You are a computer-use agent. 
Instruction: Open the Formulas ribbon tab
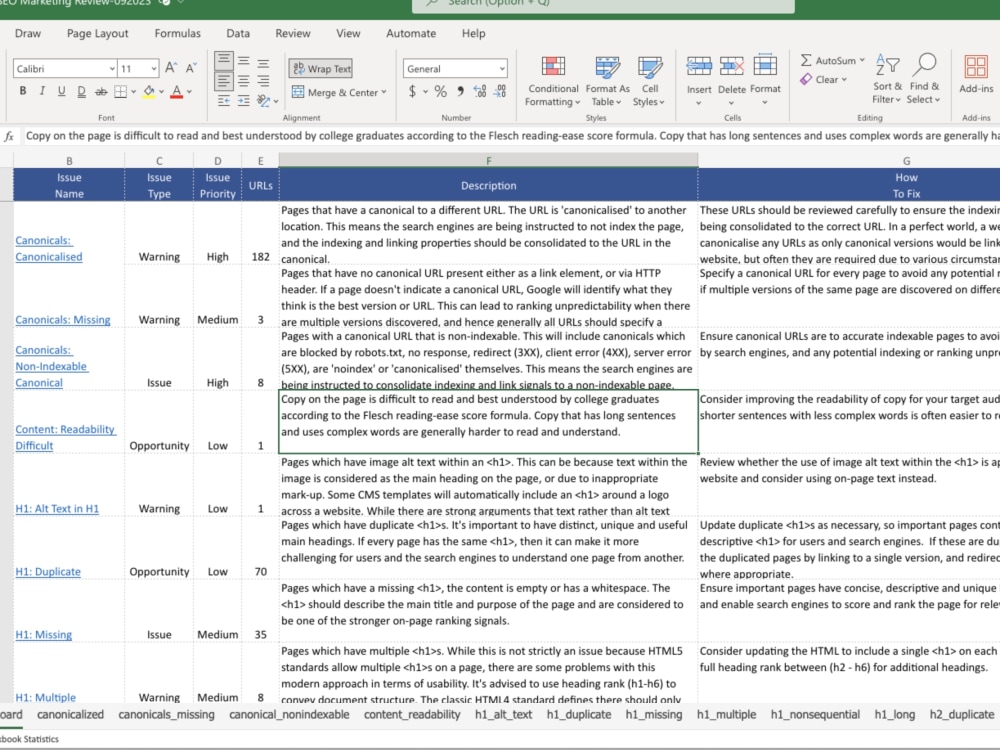pyautogui.click(x=177, y=33)
